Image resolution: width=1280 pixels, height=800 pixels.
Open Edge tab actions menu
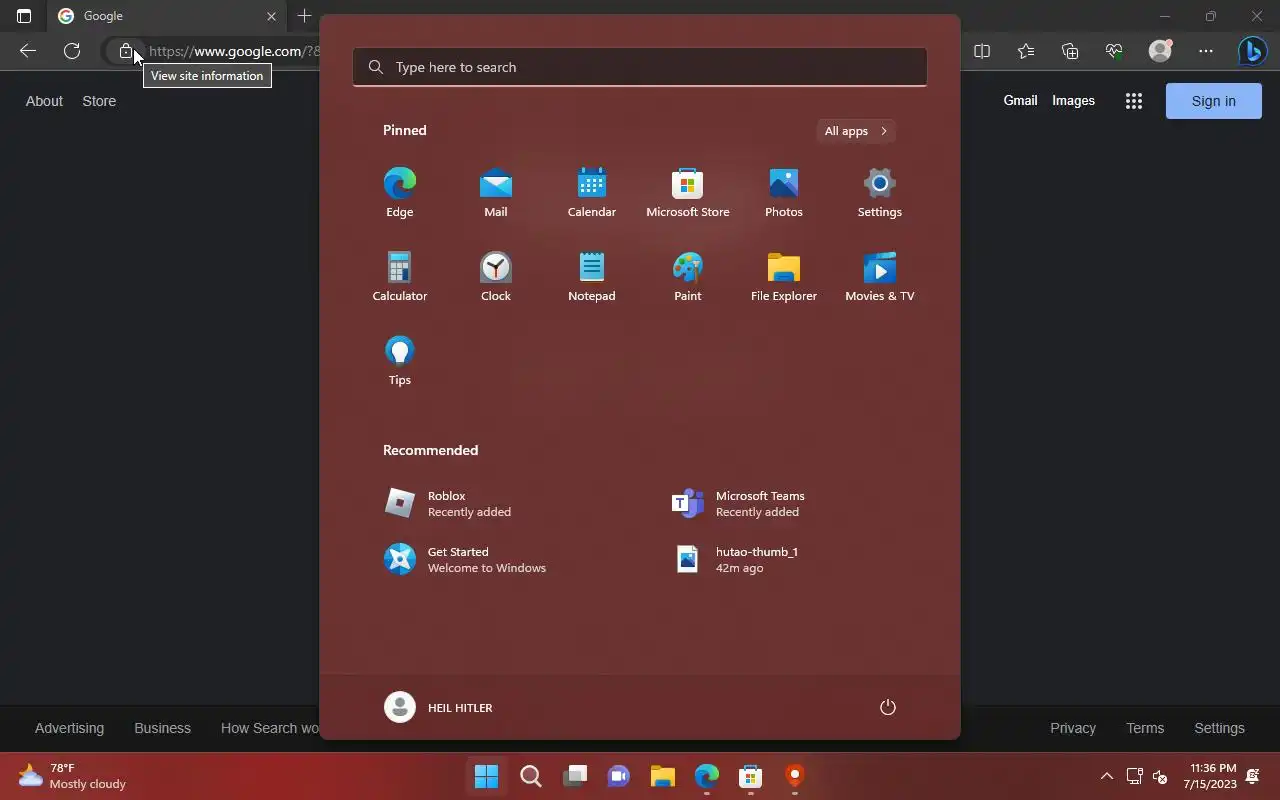click(24, 16)
